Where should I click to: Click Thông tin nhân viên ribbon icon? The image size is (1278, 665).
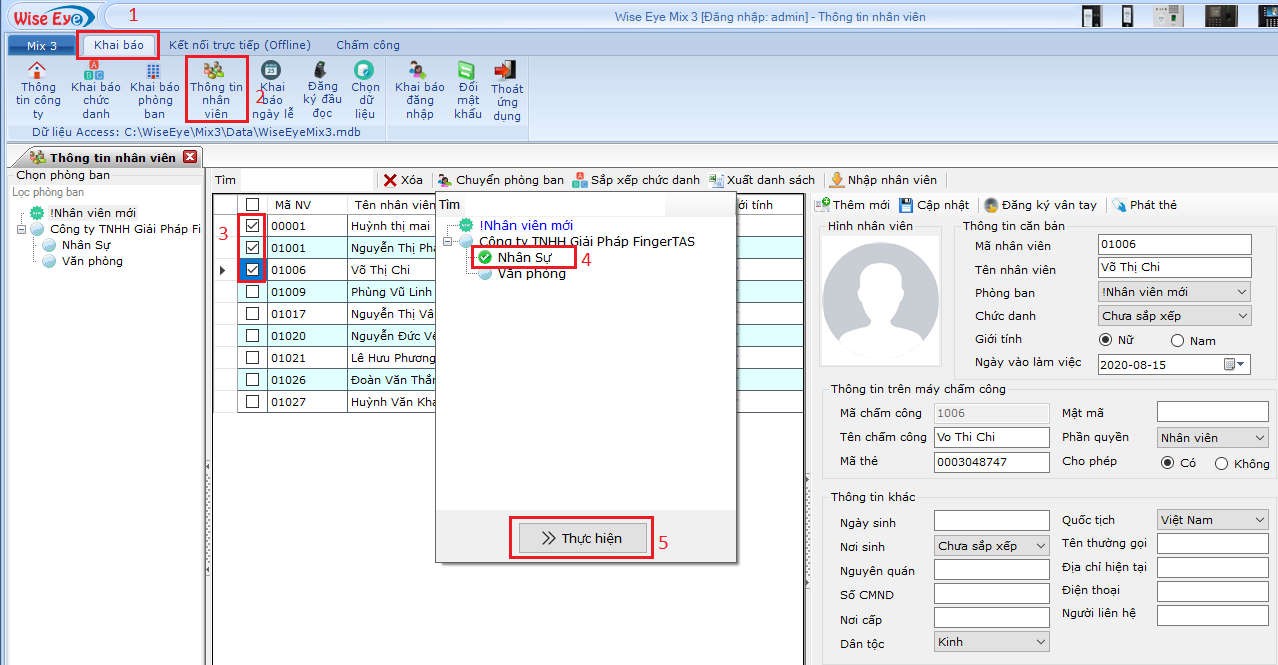214,71
